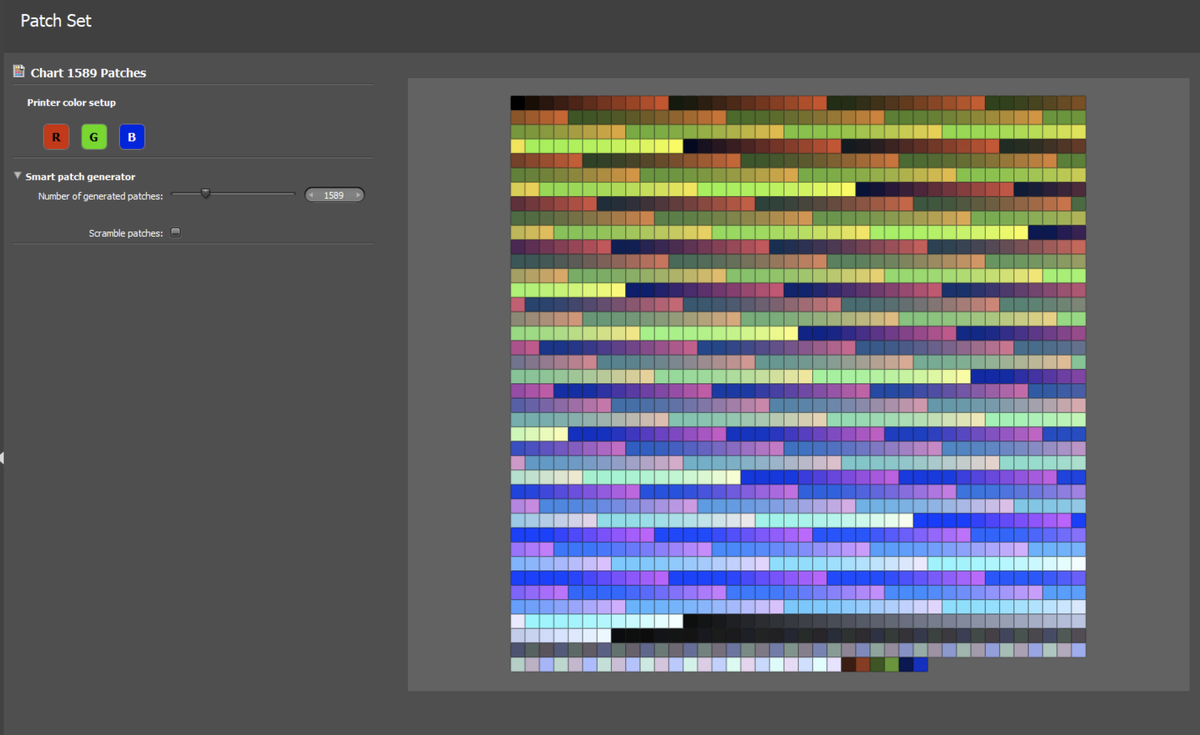The image size is (1200, 735).
Task: Select the top-right corner patch of the chart
Action: (1078, 103)
